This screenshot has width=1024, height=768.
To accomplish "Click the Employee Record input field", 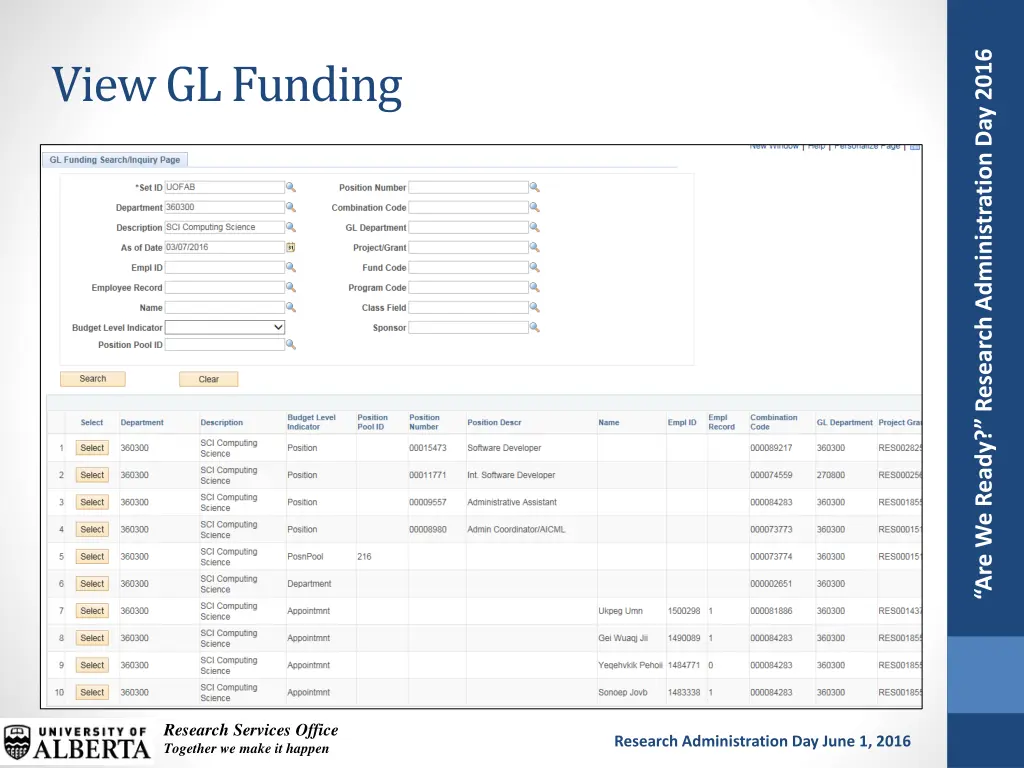I will click(225, 287).
